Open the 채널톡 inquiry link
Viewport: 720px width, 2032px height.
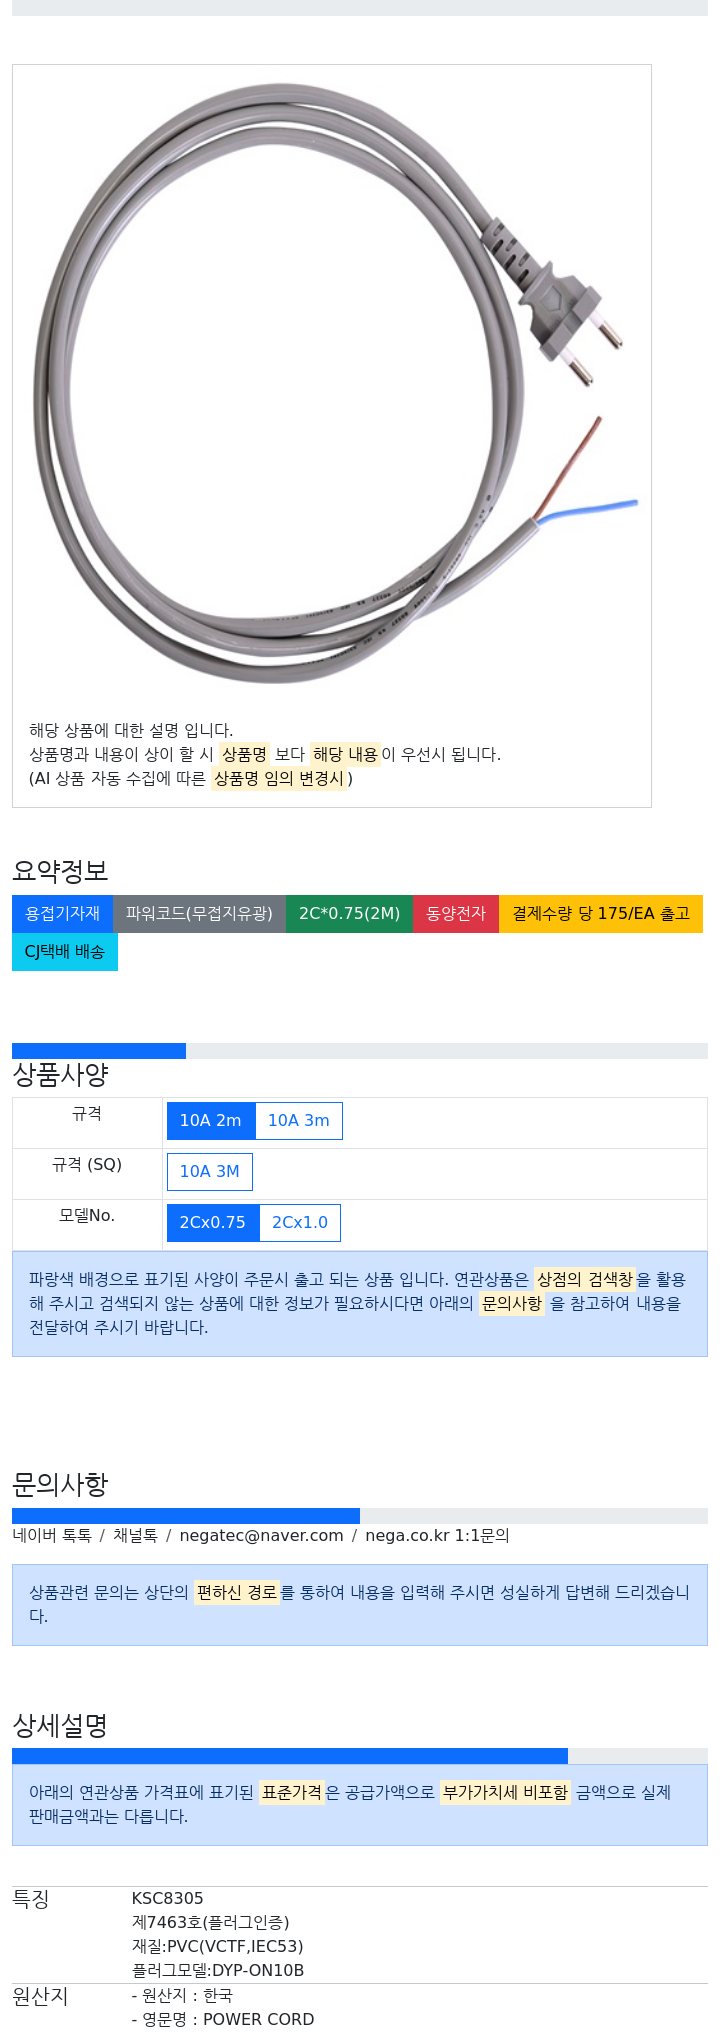point(135,1536)
